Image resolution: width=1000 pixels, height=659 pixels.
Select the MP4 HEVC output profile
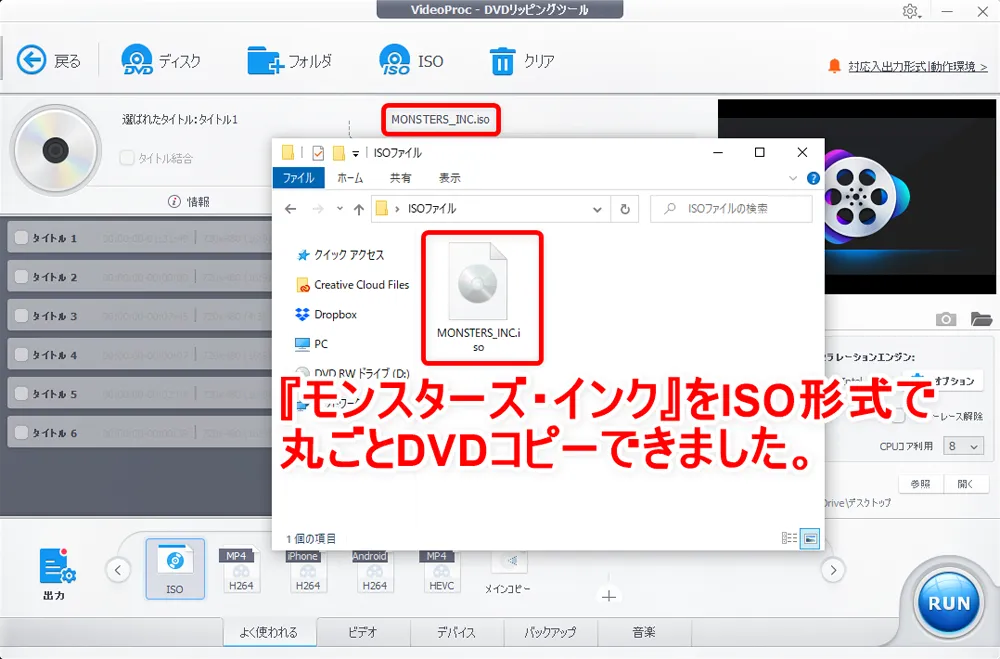click(441, 570)
